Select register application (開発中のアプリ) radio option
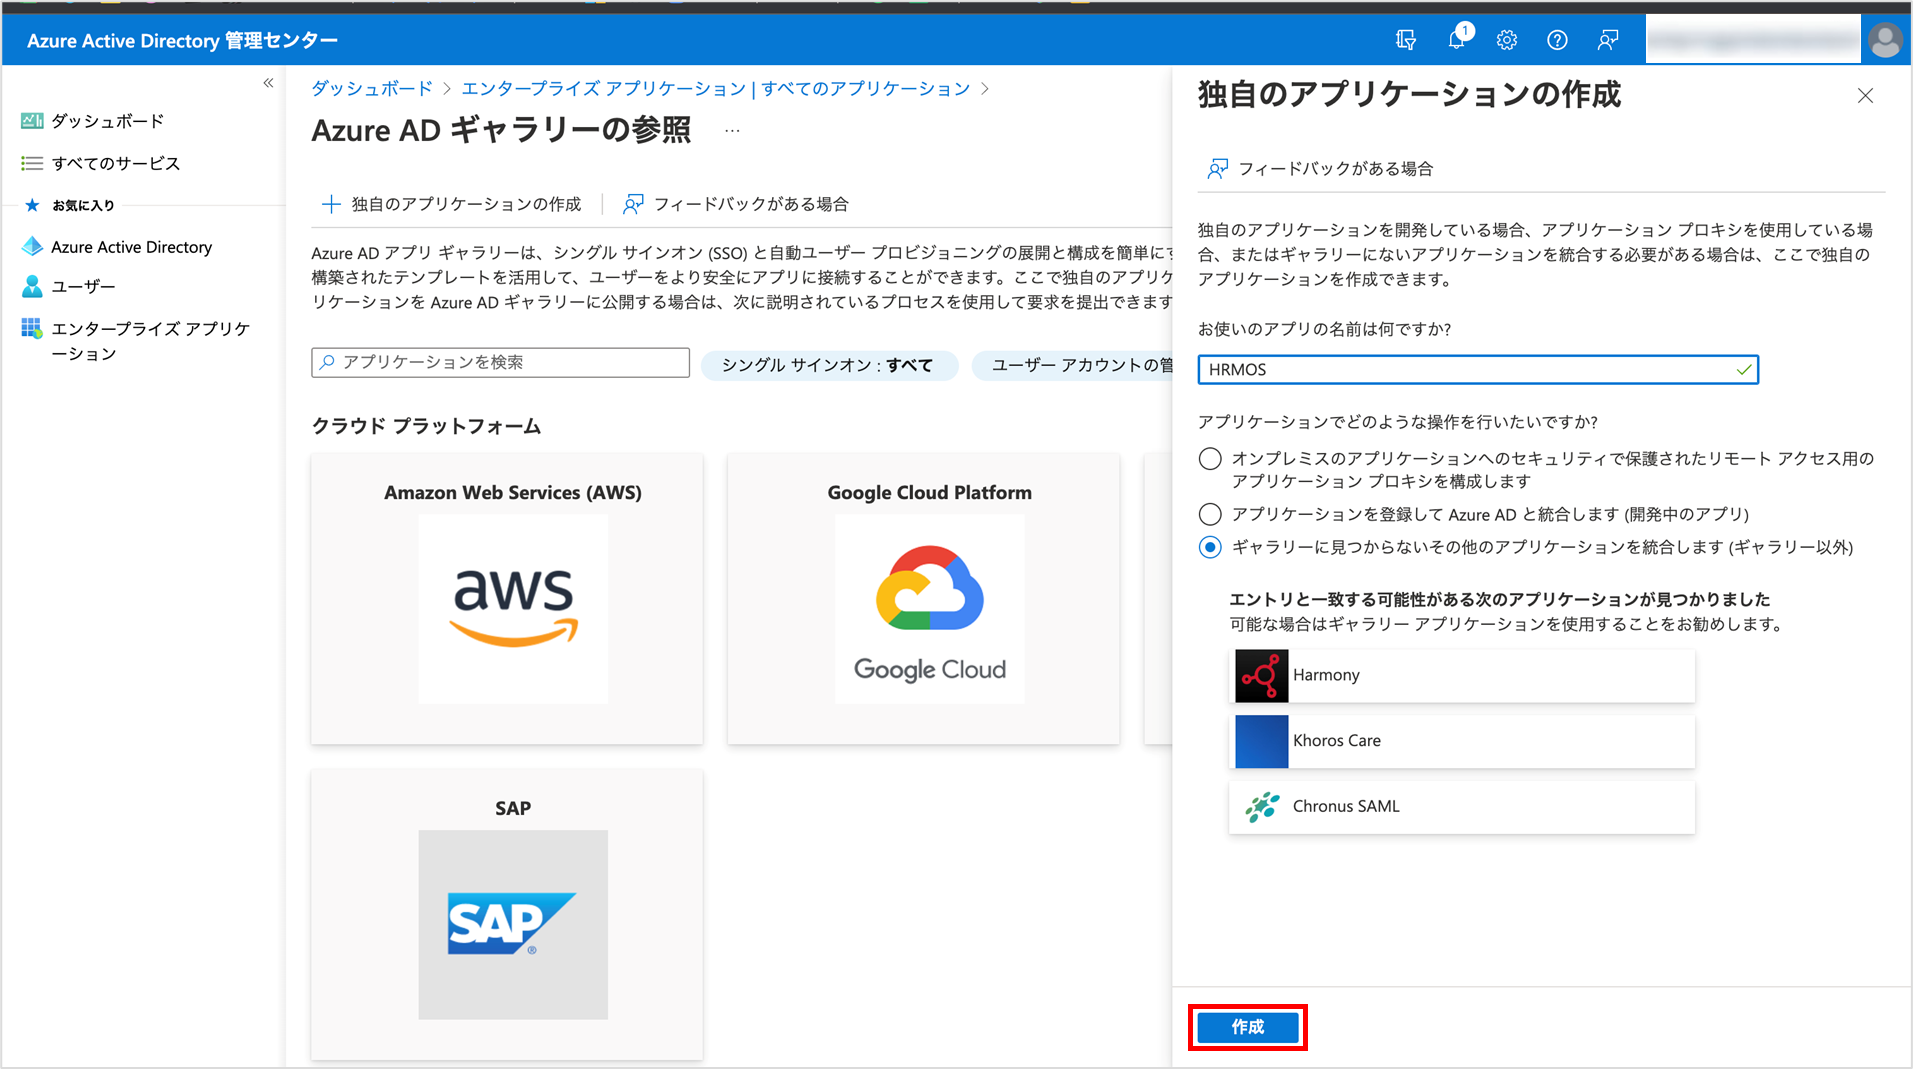Screen dimensions: 1913x1069 coord(1210,514)
